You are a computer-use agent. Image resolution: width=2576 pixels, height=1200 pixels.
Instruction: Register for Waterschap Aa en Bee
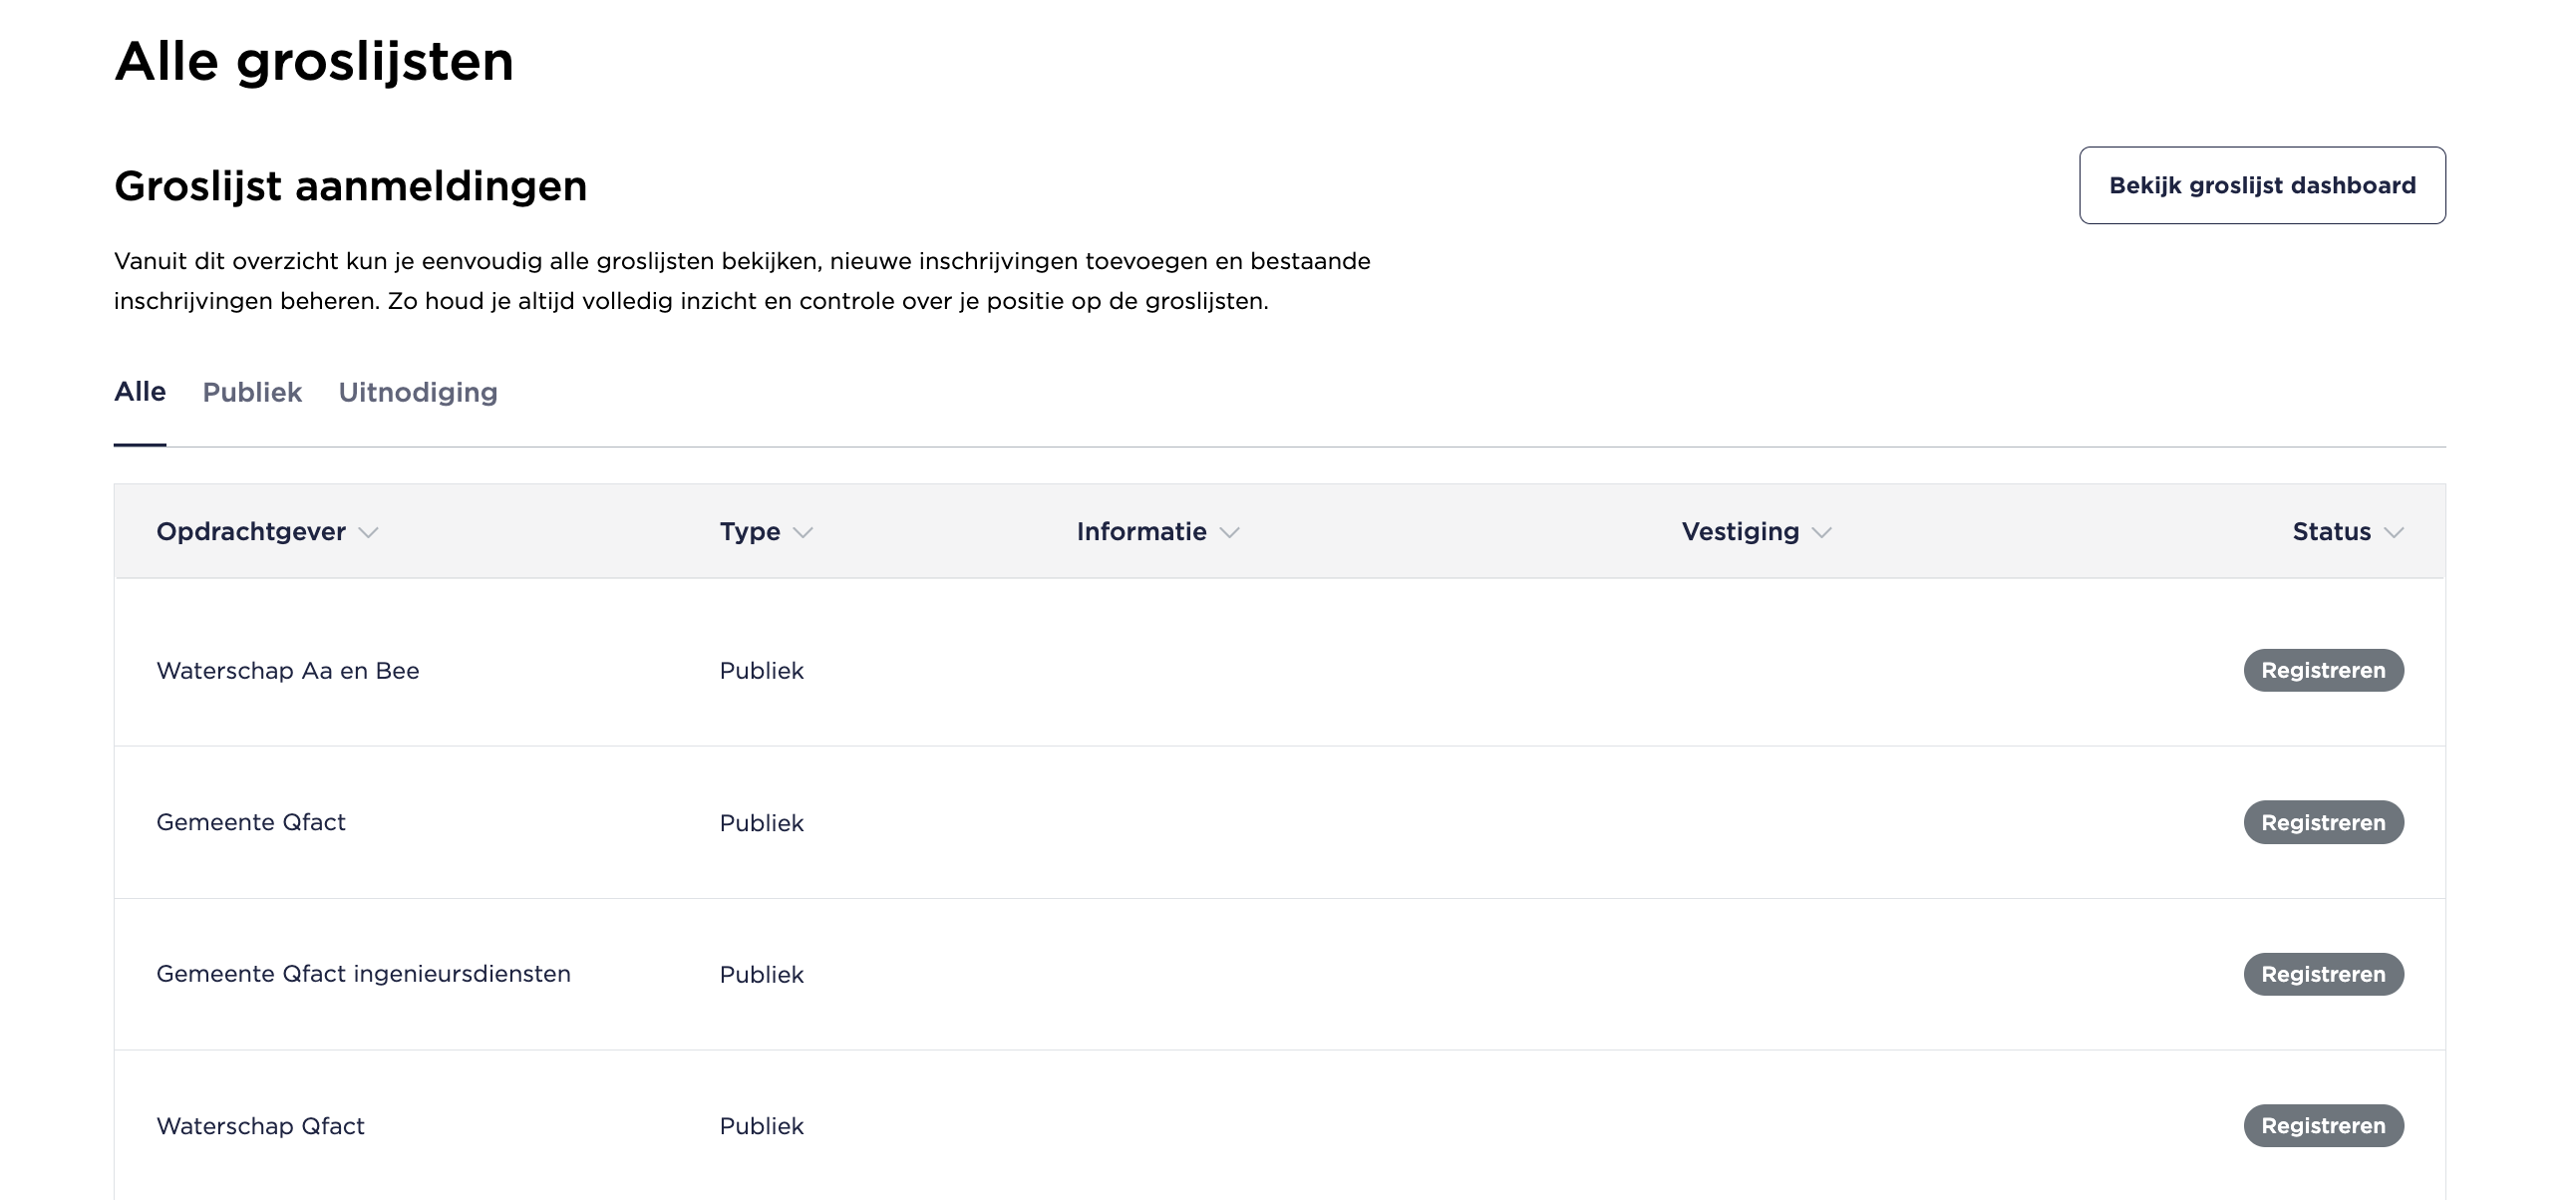point(2323,670)
